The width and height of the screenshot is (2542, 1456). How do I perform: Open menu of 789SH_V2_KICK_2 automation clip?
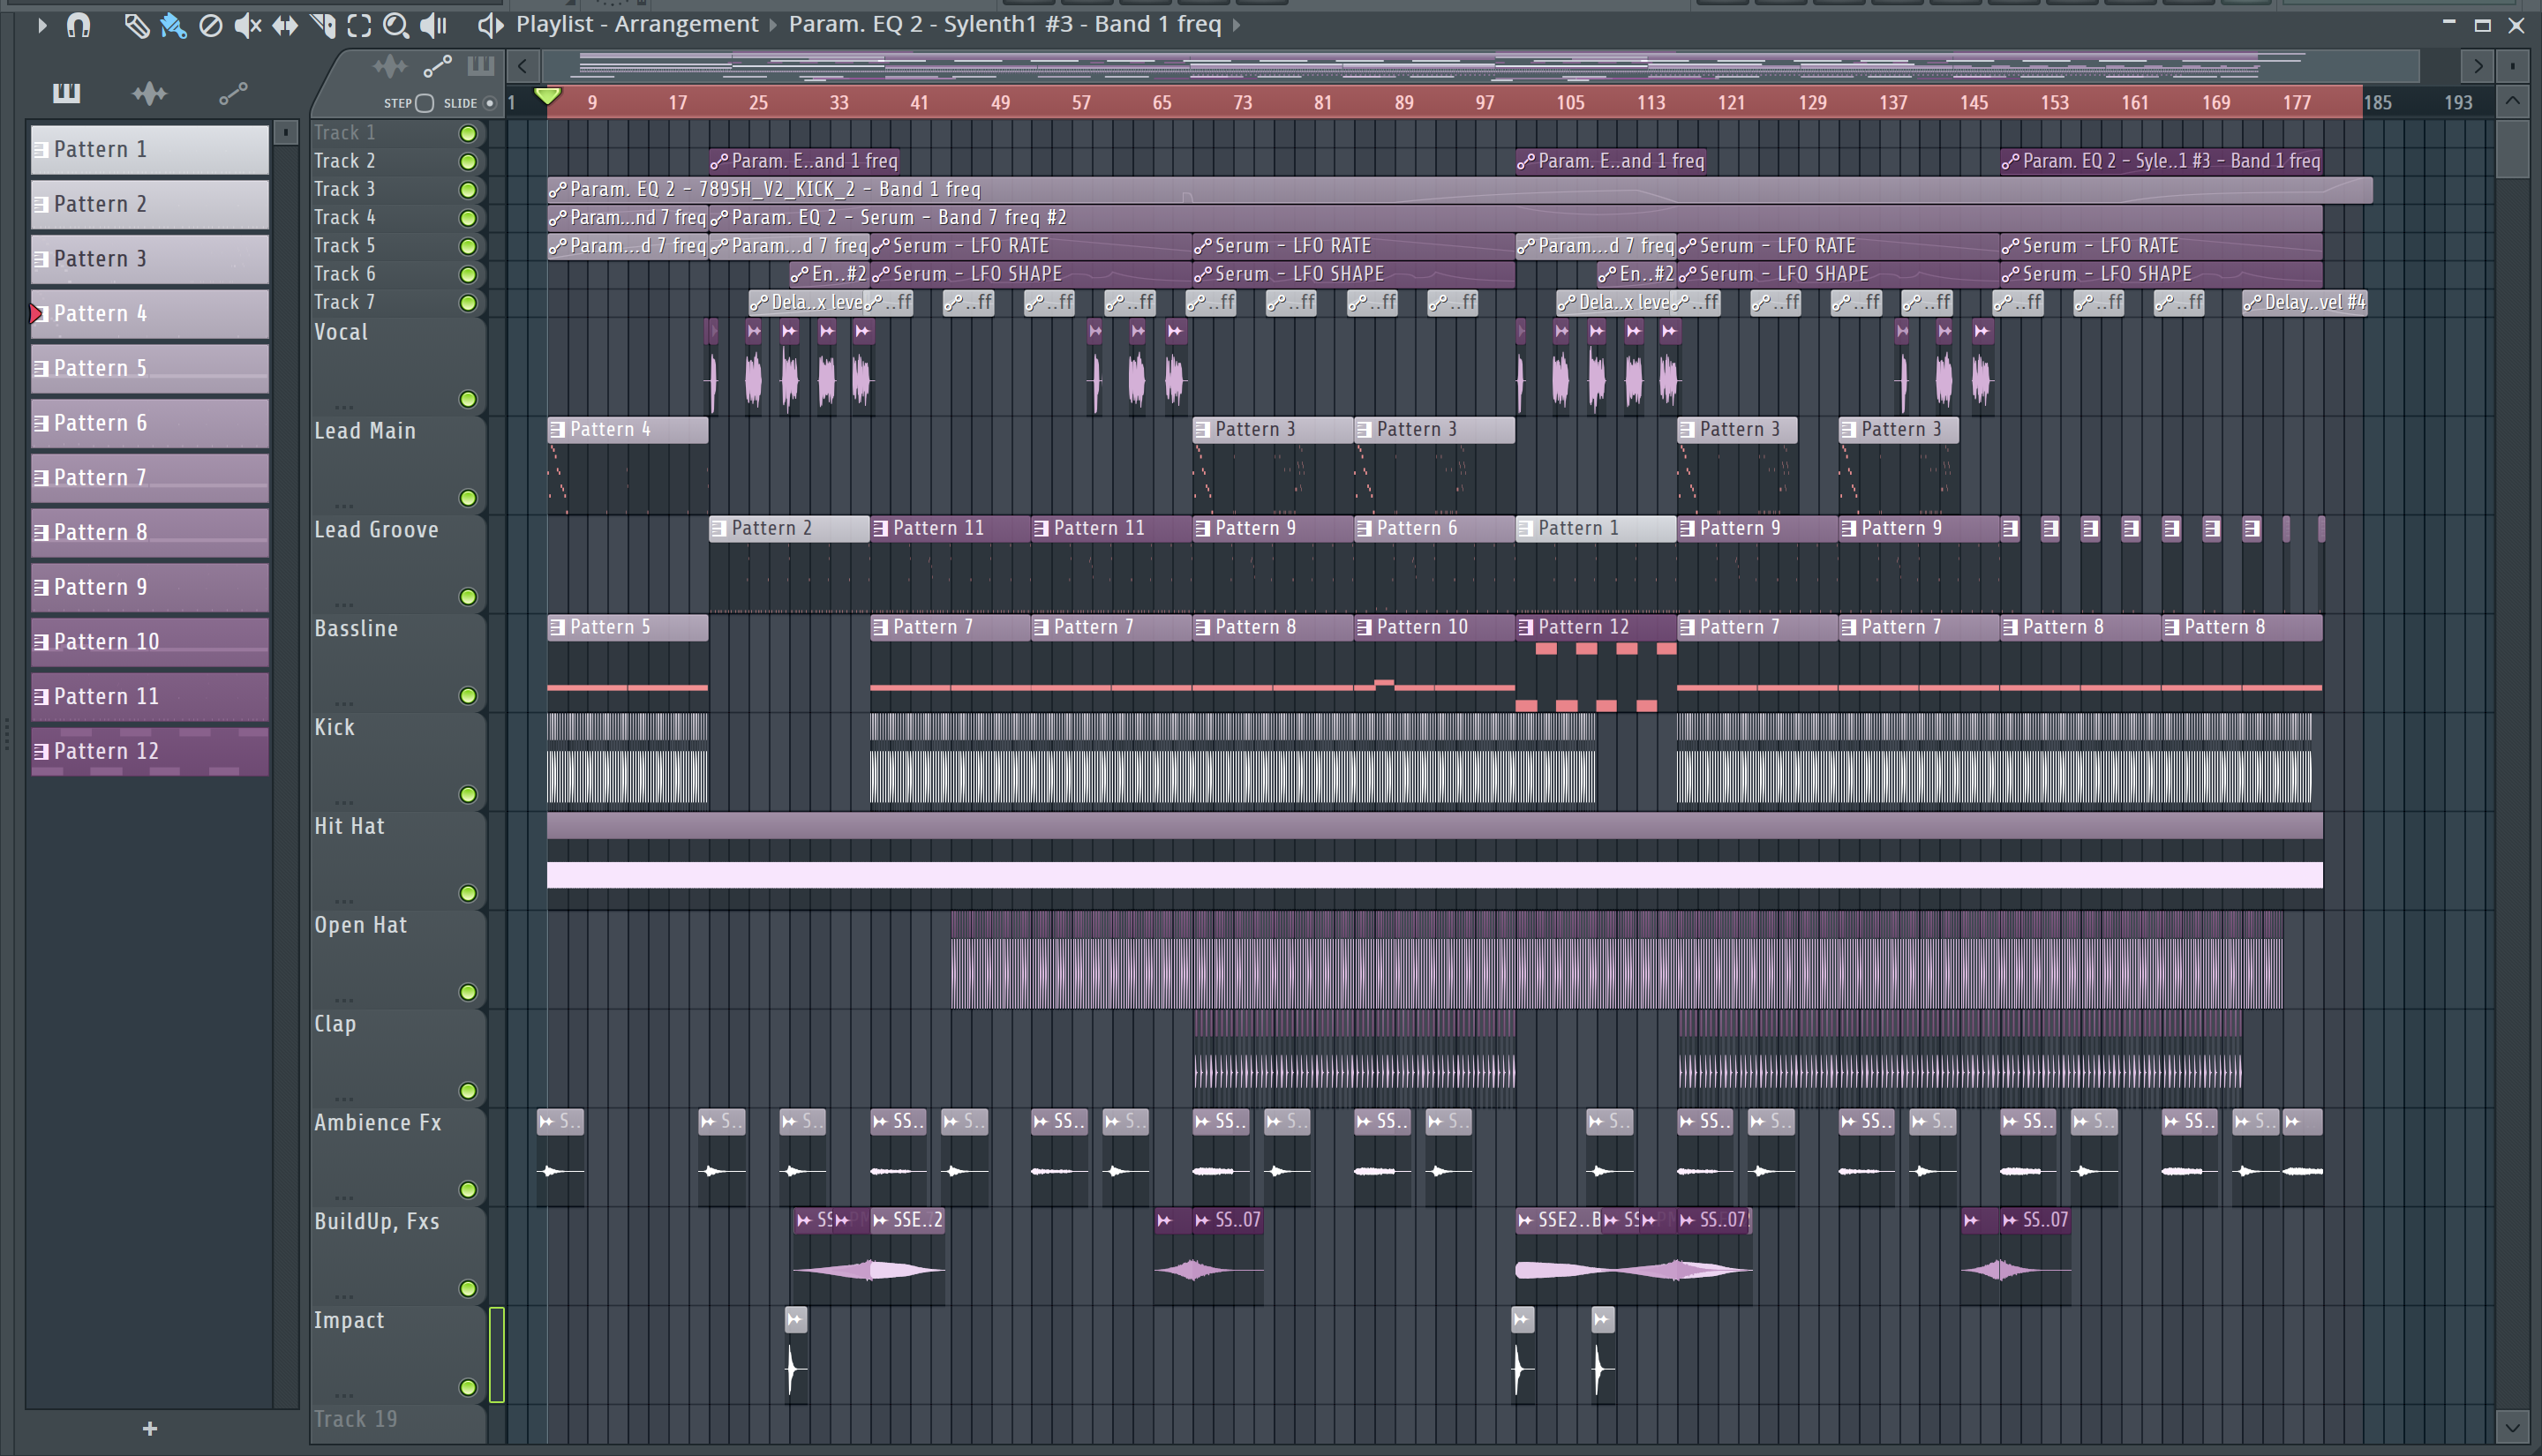558,190
